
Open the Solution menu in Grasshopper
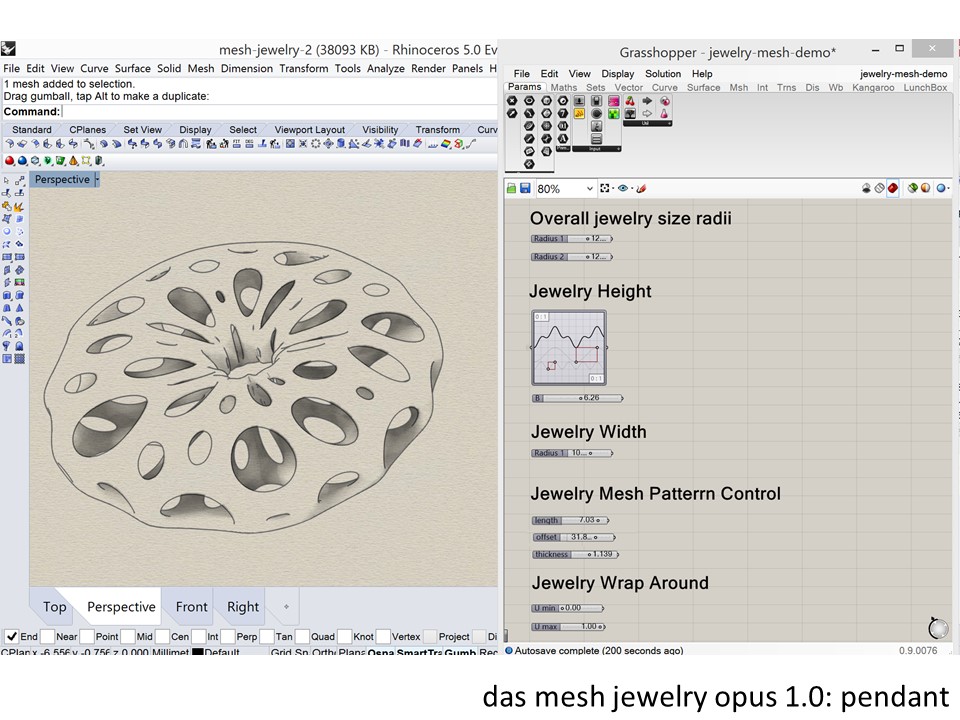coord(662,74)
